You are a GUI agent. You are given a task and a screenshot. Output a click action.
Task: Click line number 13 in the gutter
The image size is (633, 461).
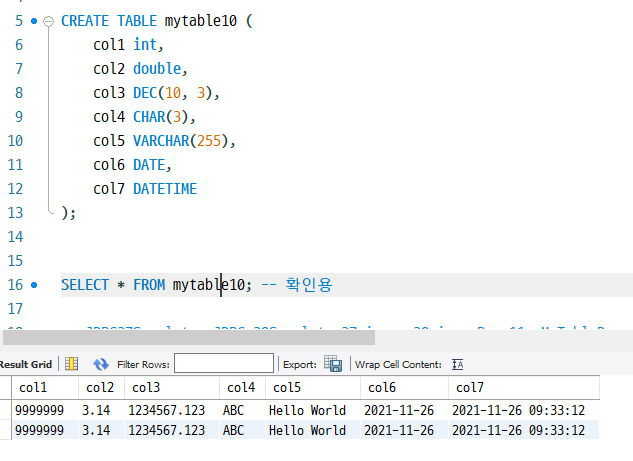pos(15,213)
